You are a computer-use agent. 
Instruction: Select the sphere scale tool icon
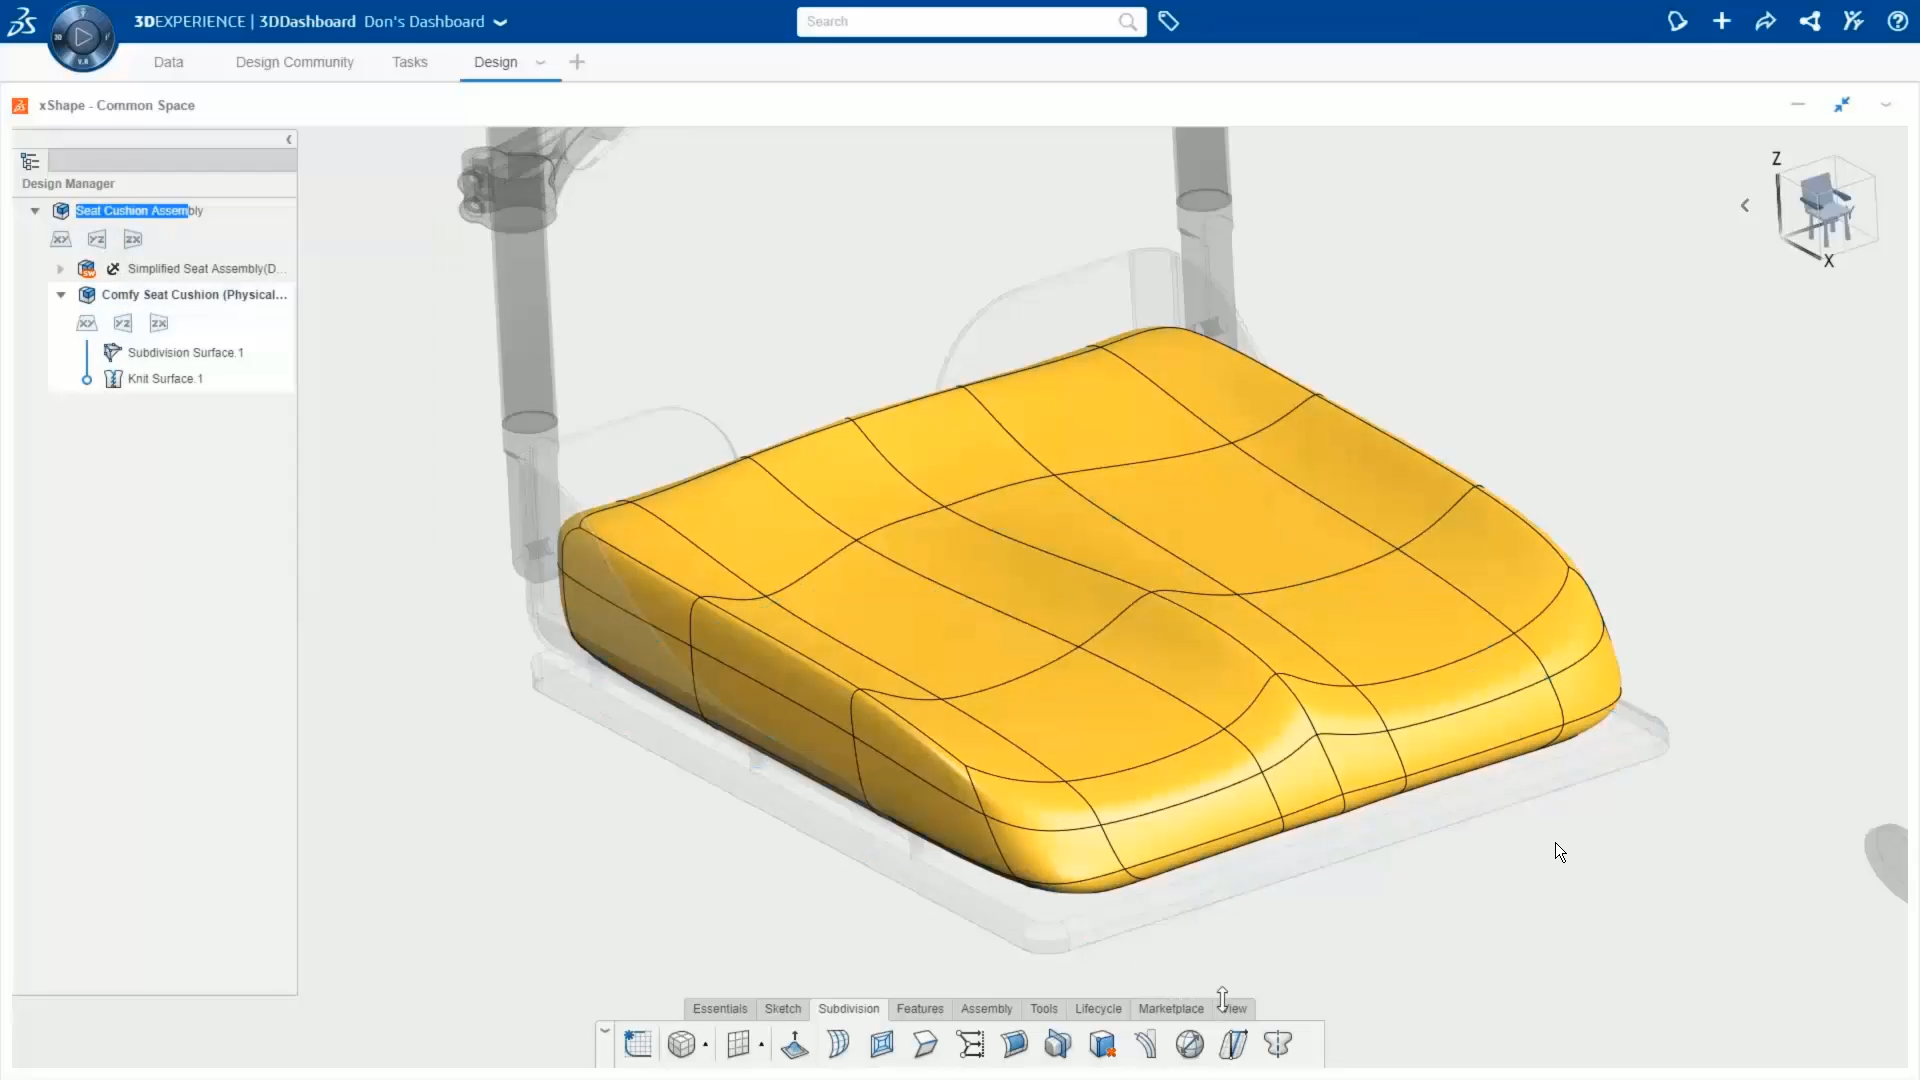click(x=1189, y=1044)
